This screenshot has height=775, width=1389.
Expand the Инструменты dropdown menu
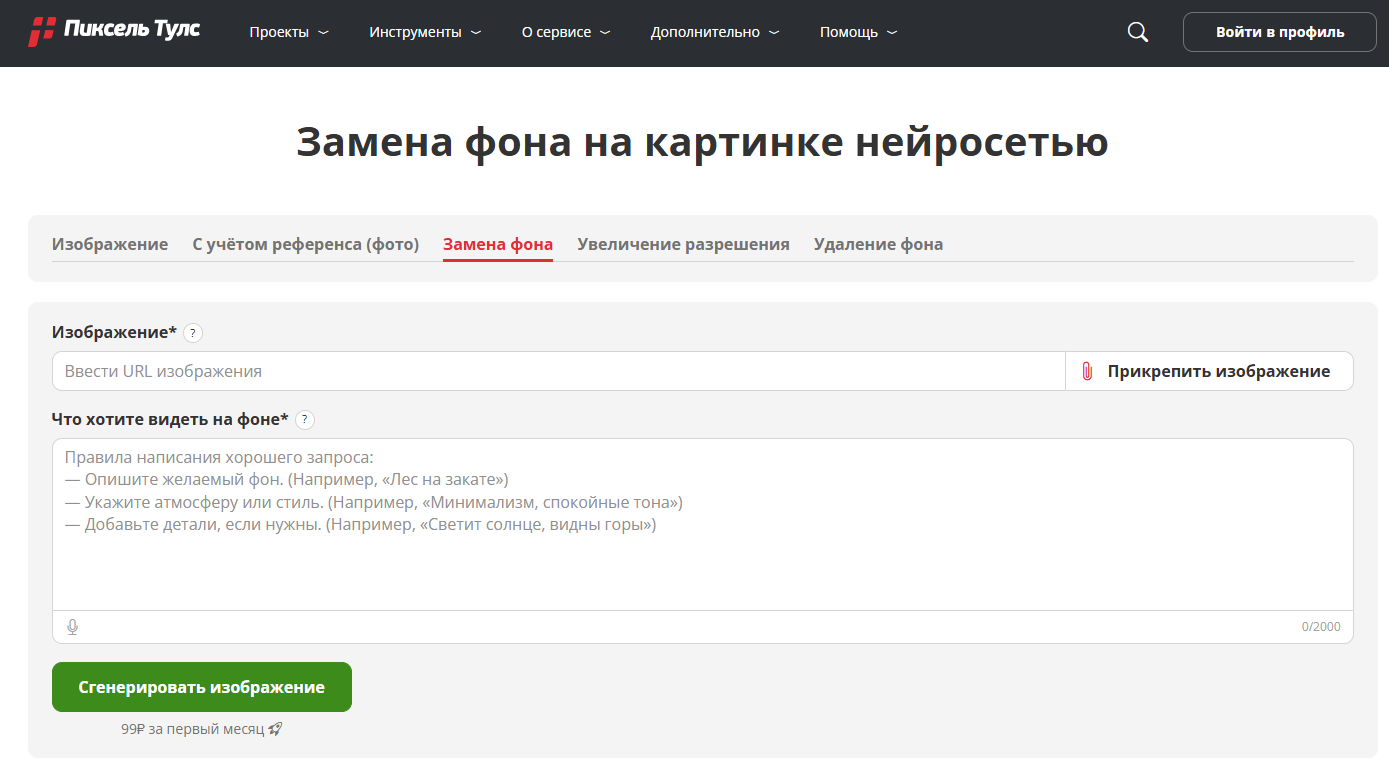(425, 32)
